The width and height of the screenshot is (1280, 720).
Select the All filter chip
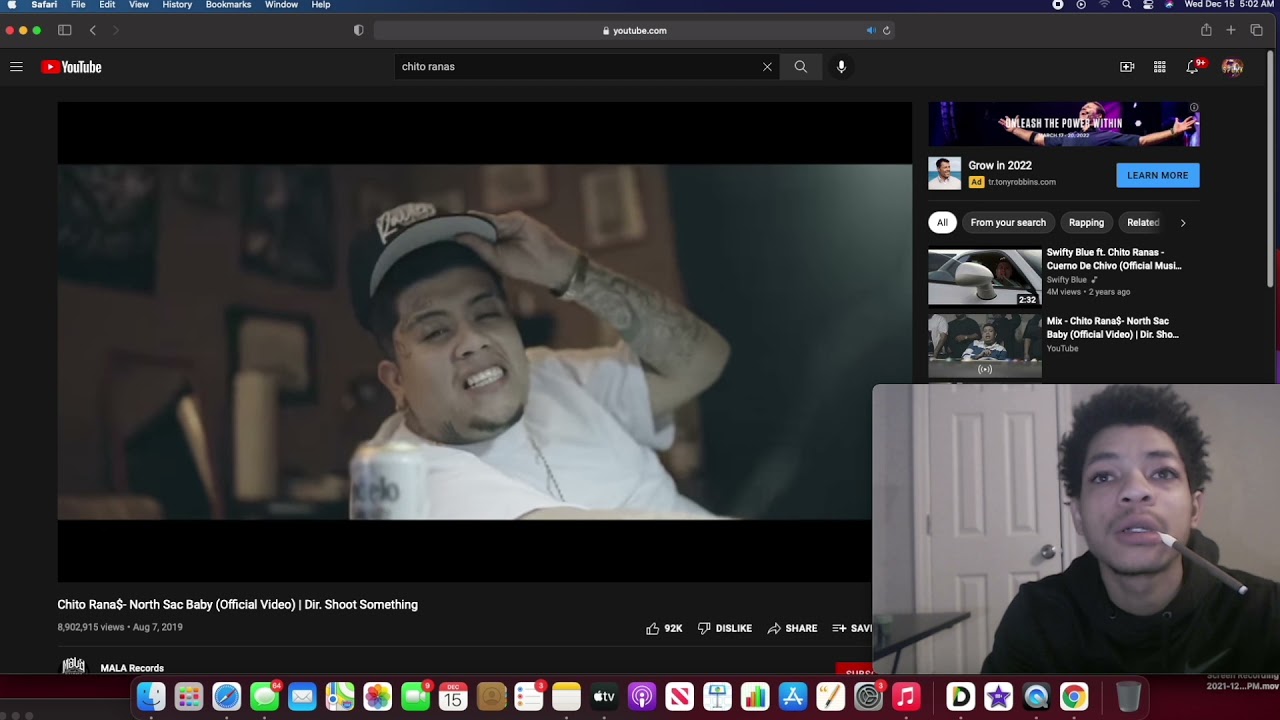pos(942,223)
